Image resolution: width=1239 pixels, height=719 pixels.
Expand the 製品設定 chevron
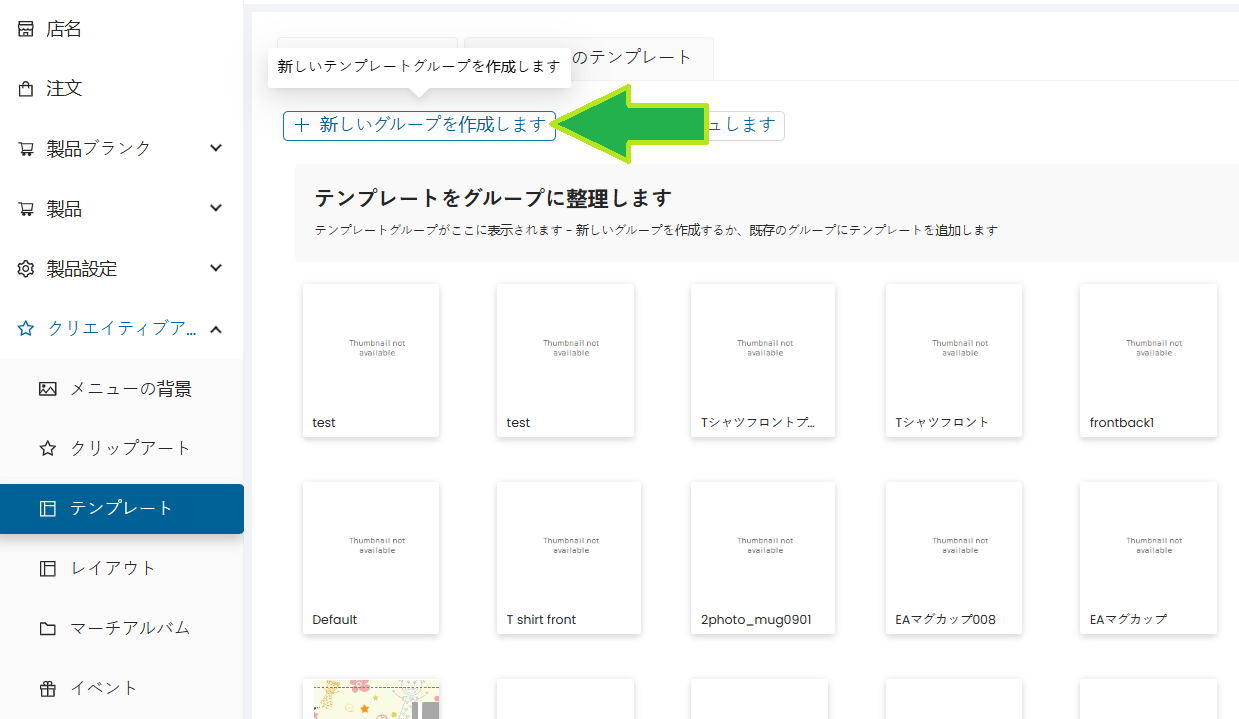coord(216,268)
